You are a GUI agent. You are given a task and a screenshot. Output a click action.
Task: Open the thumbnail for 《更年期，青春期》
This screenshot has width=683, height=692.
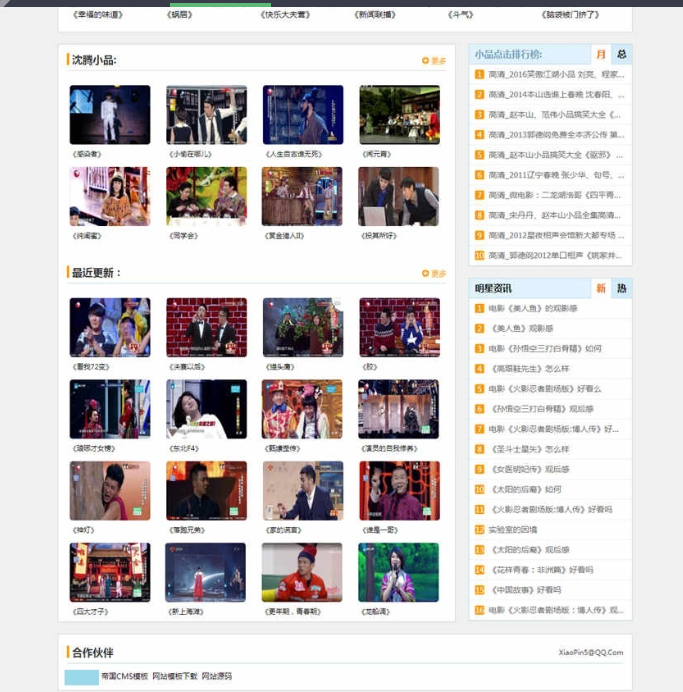point(302,572)
